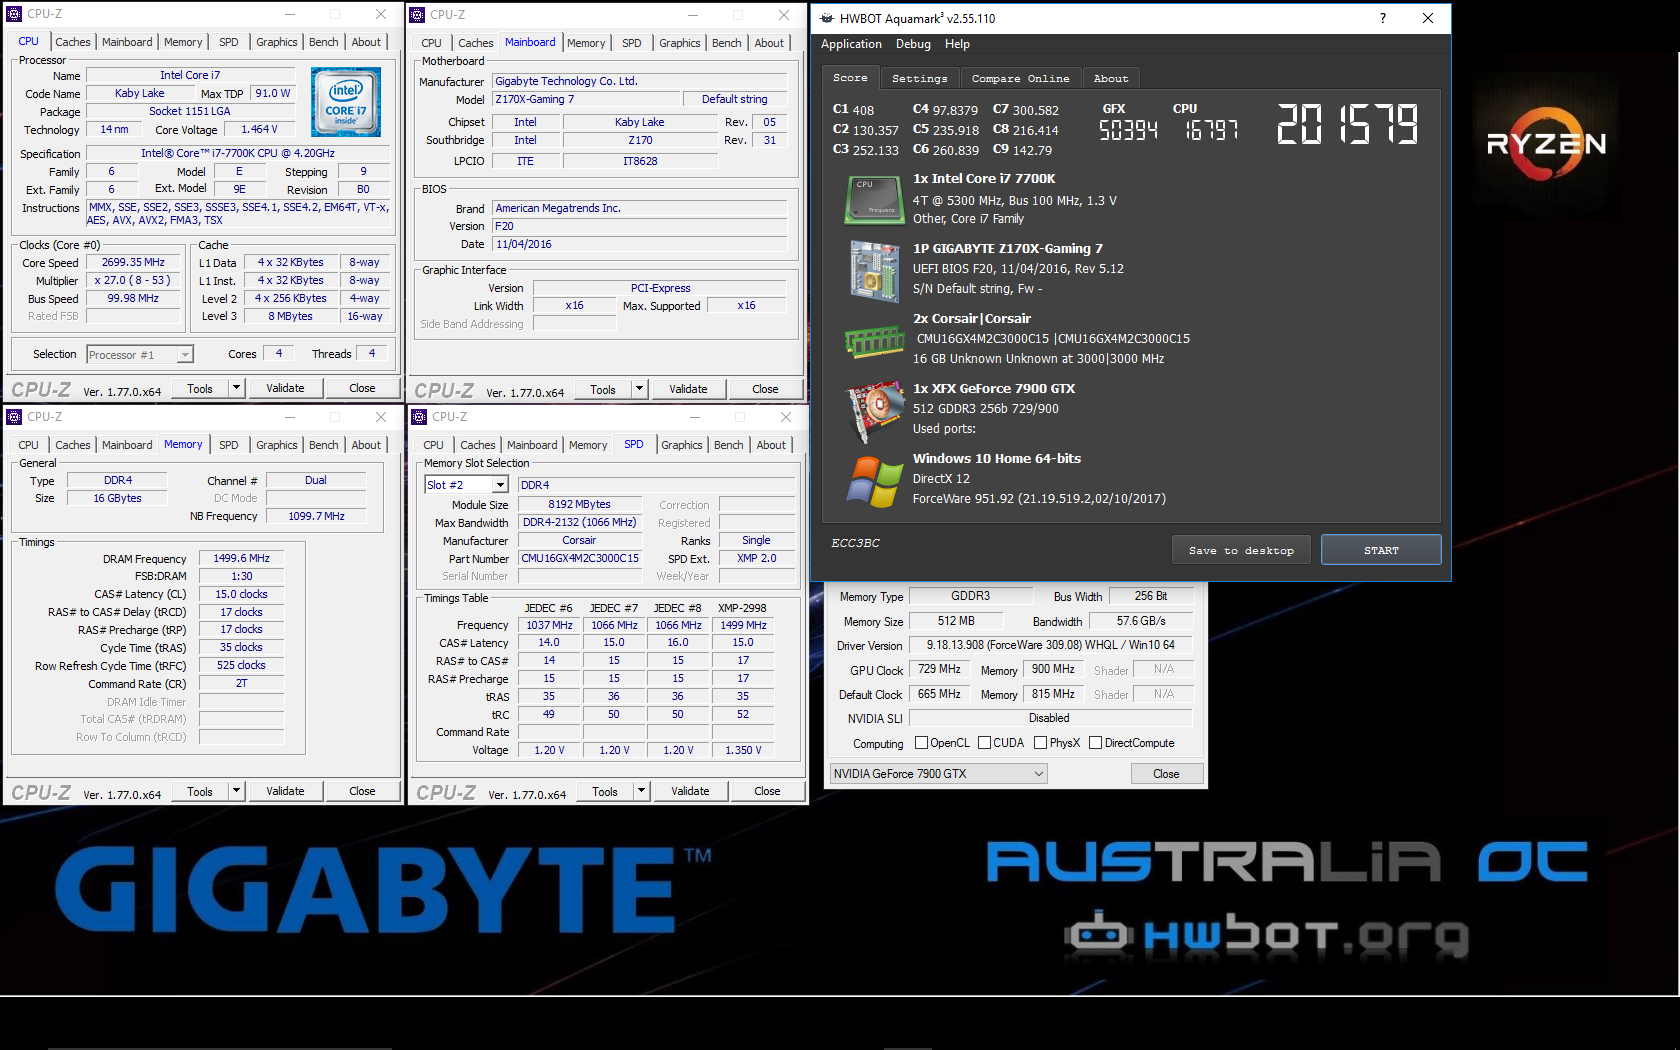This screenshot has width=1680, height=1050.
Task: Click the "1x XFX GeForce 7900 GTX" heading
Action: pos(994,389)
